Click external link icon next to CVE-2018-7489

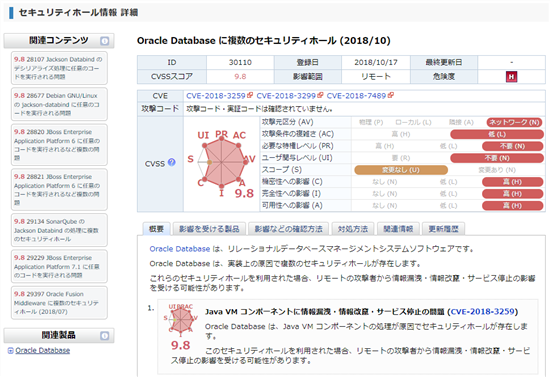391,95
